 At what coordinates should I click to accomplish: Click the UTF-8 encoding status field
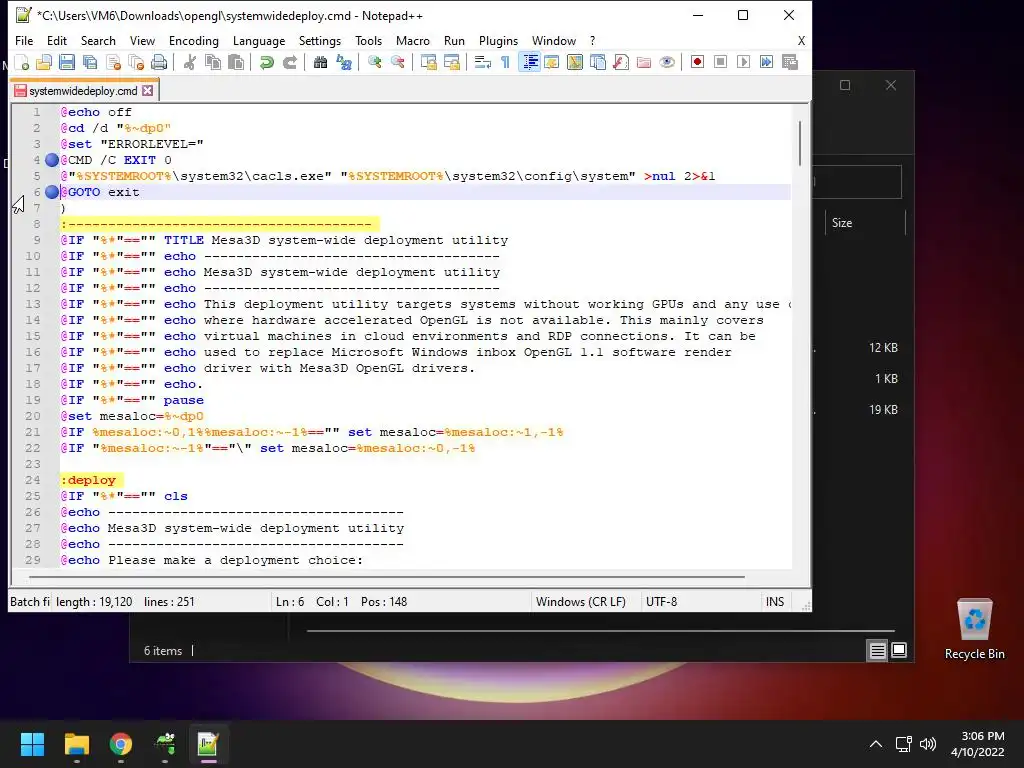tap(662, 601)
